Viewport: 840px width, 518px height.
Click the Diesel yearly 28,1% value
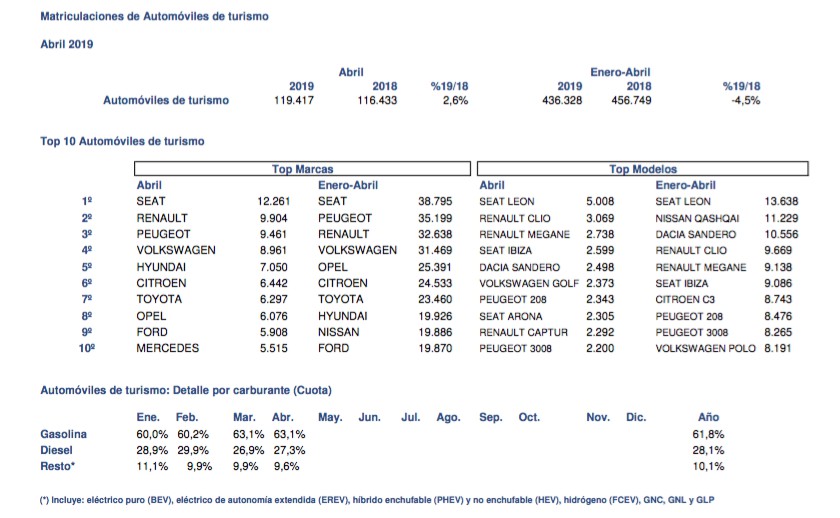[708, 451]
